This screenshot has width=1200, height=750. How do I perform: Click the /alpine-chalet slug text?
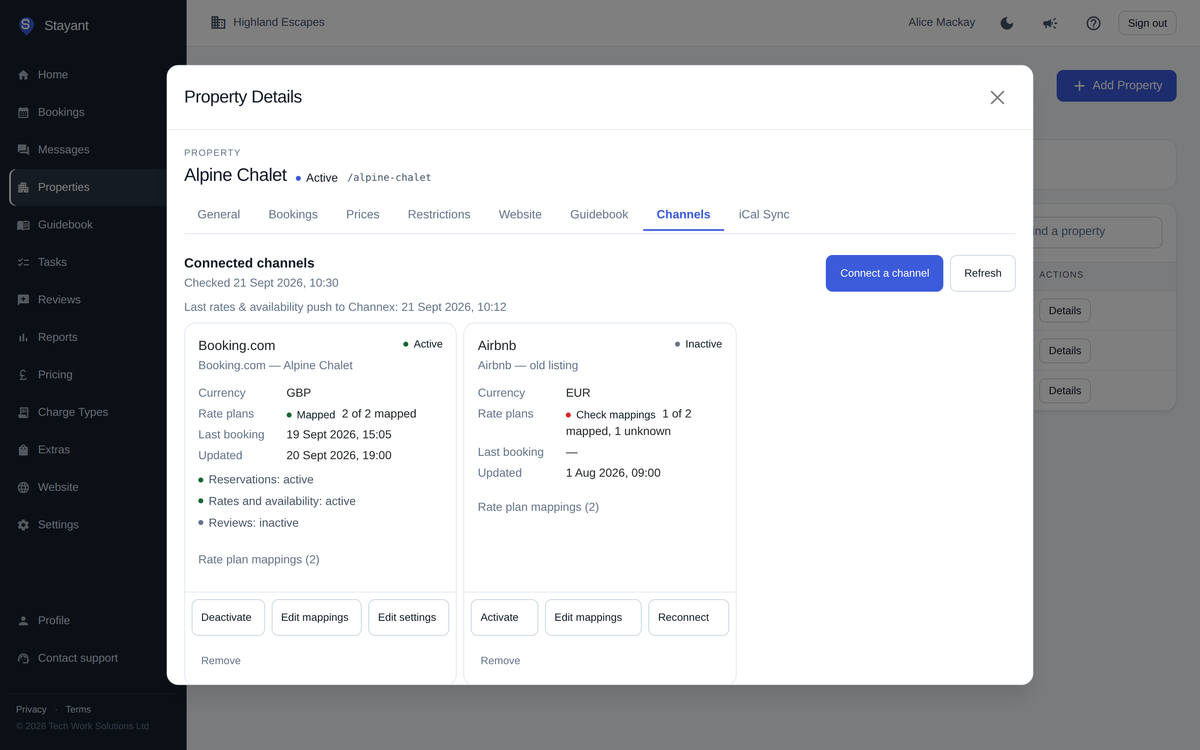tap(389, 178)
